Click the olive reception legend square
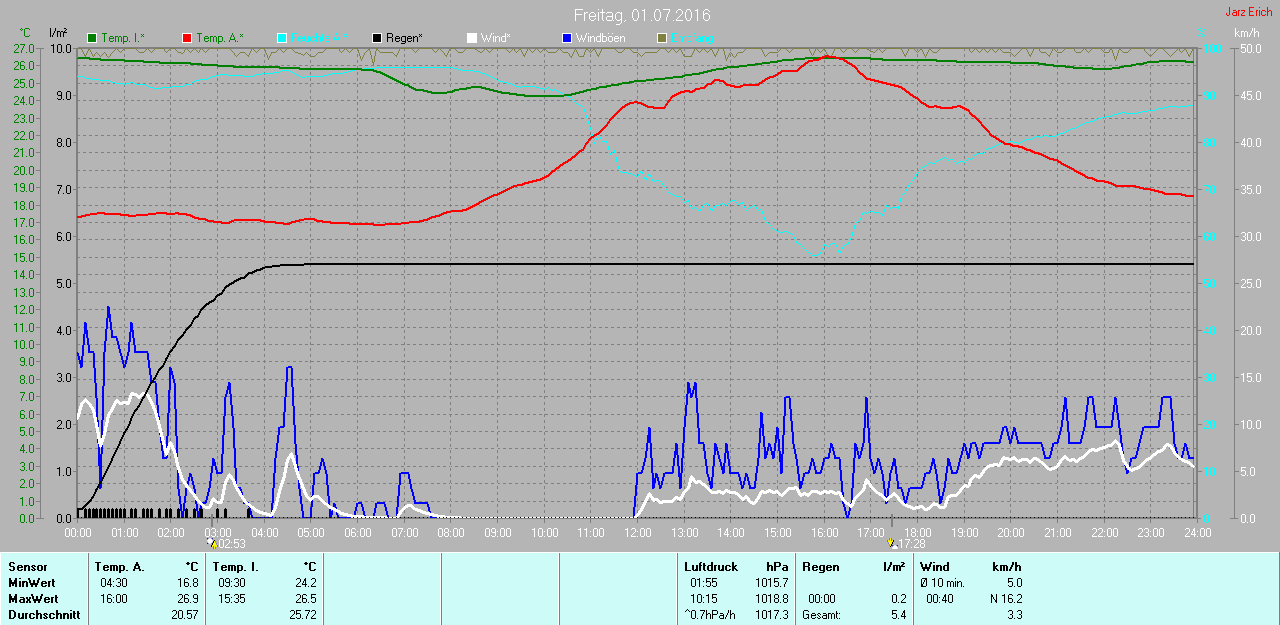Image resolution: width=1280 pixels, height=625 pixels. pyautogui.click(x=661, y=38)
